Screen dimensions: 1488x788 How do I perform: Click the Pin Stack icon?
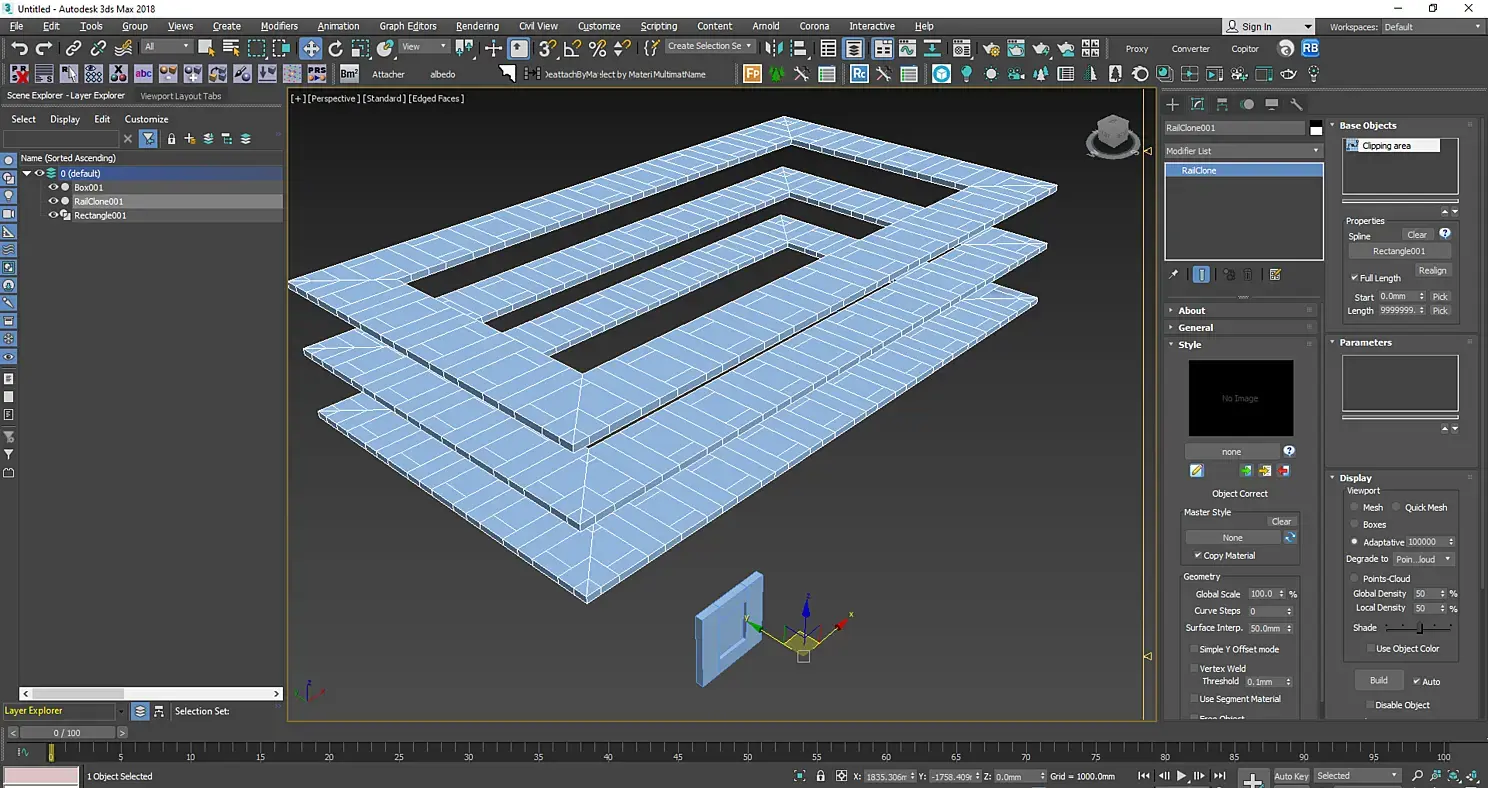point(1174,274)
